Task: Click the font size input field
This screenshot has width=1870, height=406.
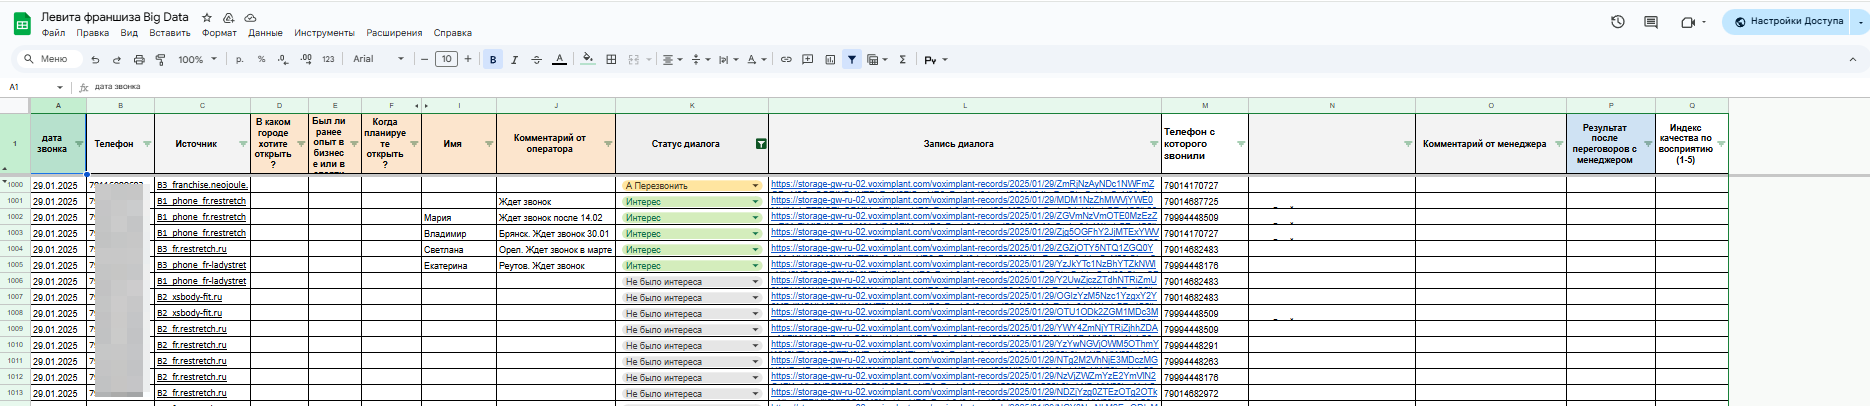Action: (x=446, y=60)
